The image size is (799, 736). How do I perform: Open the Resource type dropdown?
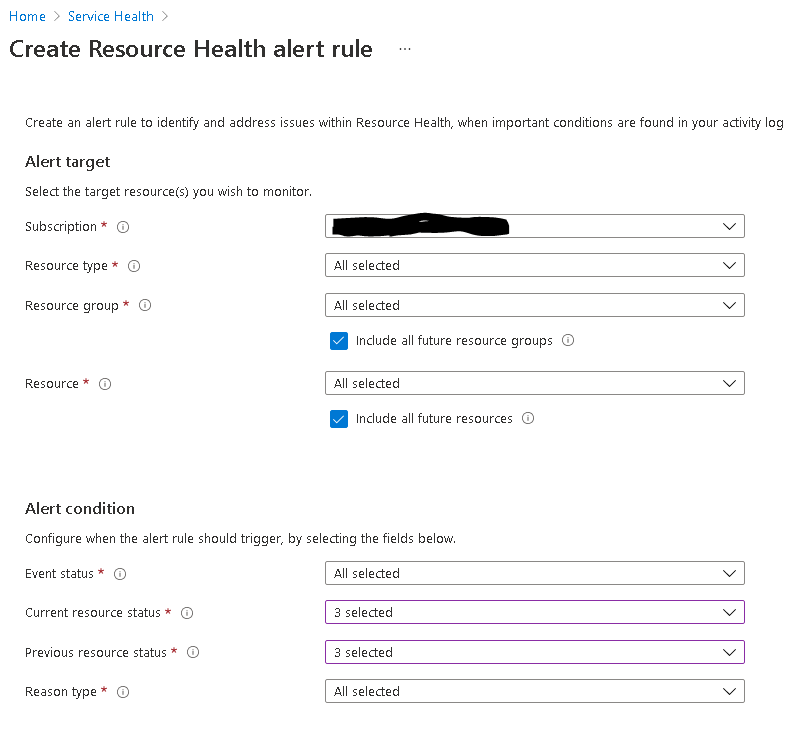(x=535, y=266)
